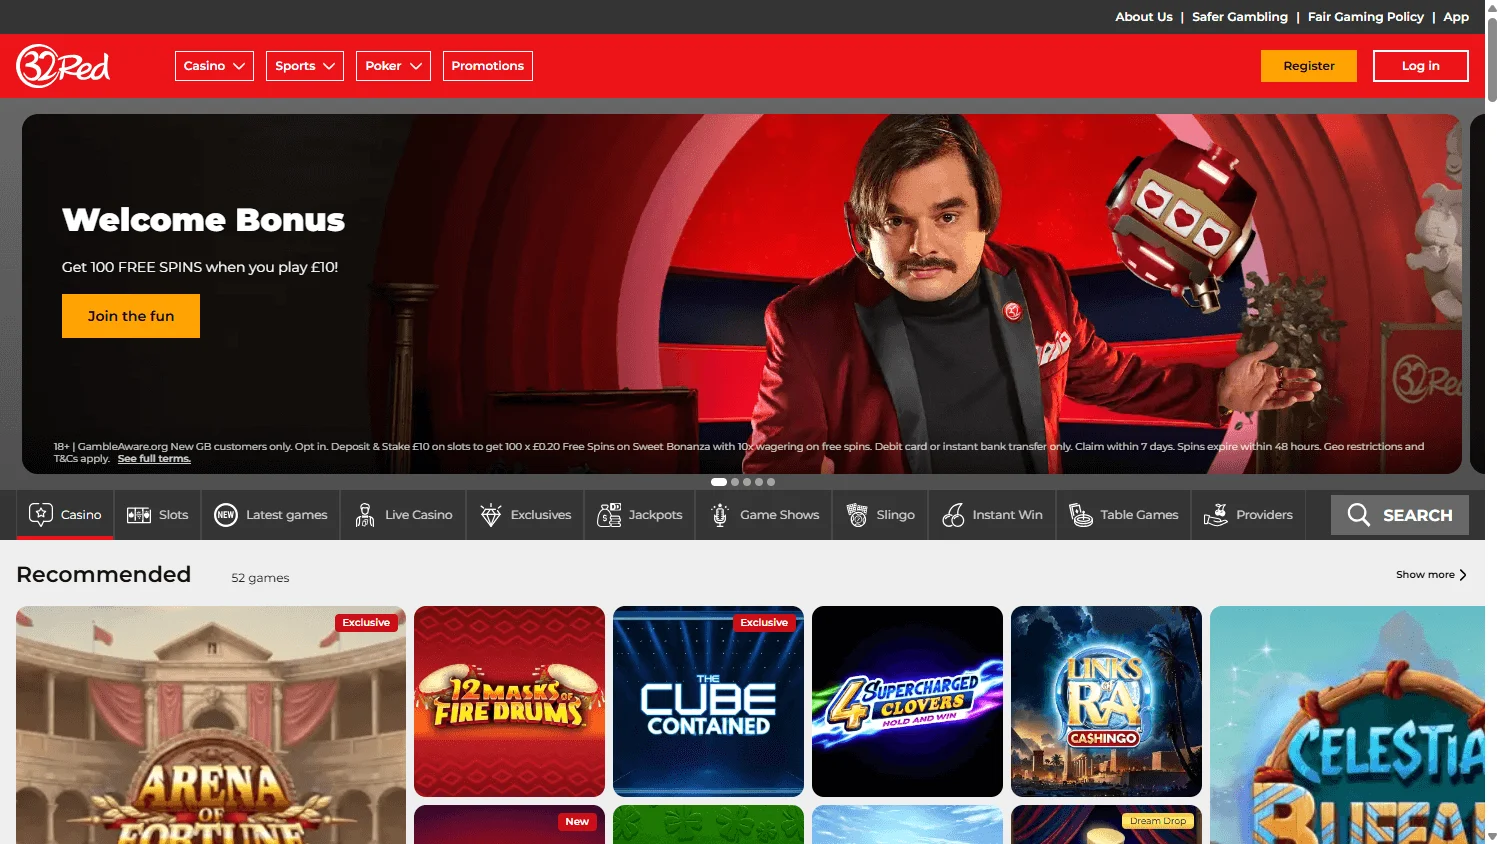Screen dimensions: 1500x844
Task: Open the Game Shows microphone icon
Action: pos(720,515)
